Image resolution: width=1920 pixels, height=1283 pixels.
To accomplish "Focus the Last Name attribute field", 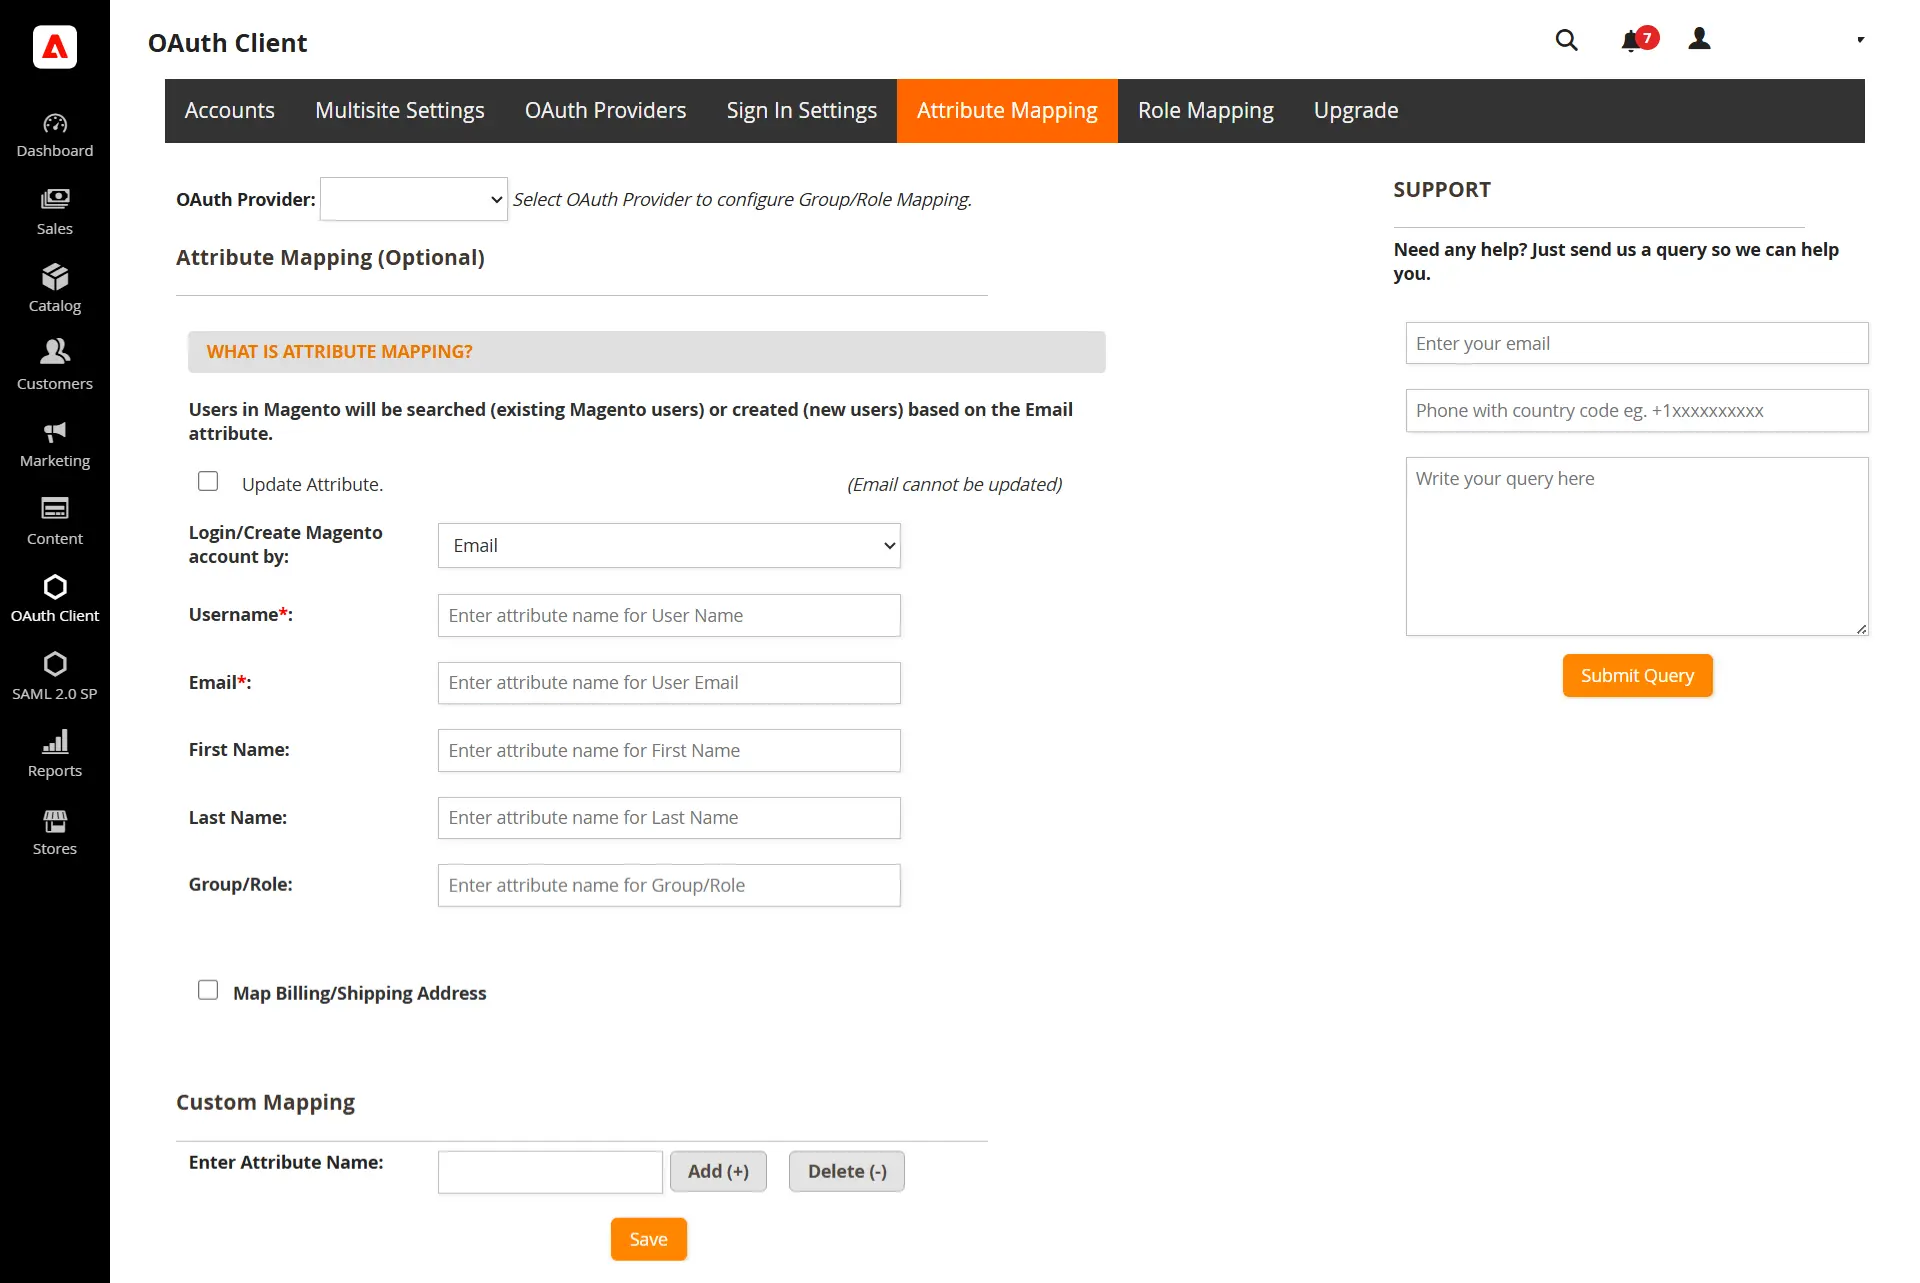I will 669,818.
